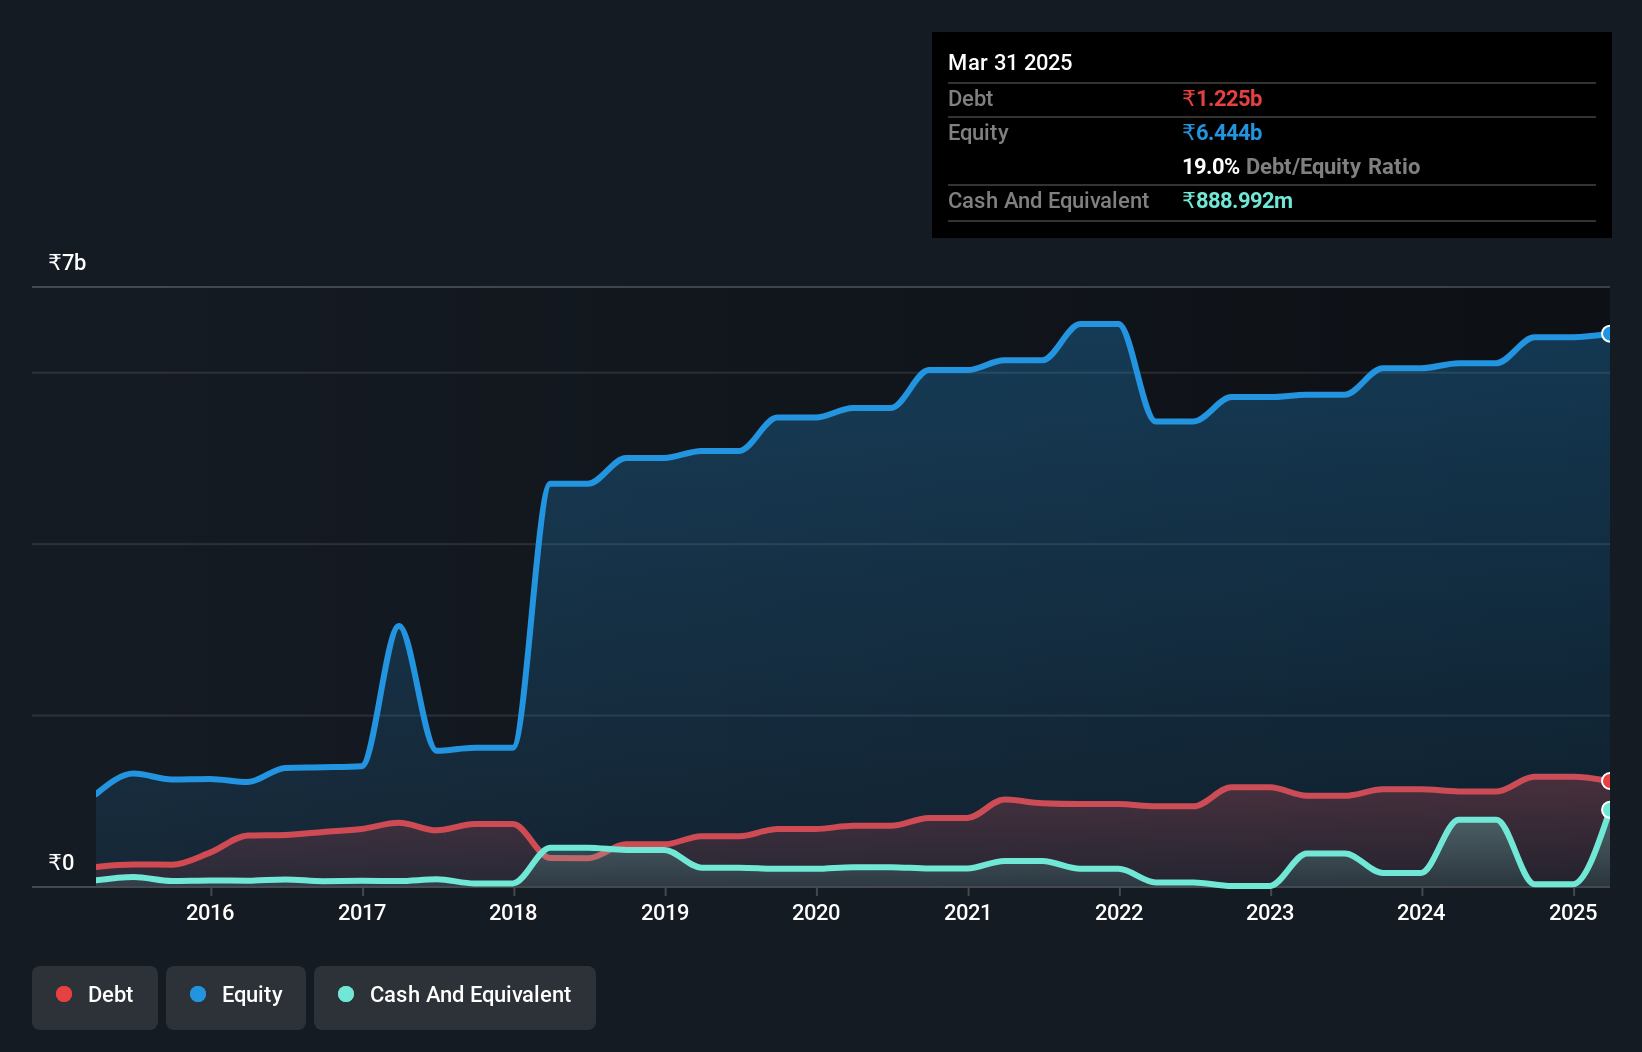The width and height of the screenshot is (1642, 1052).
Task: Click the Mar 31 2025 tooltip date
Action: click(x=1010, y=62)
